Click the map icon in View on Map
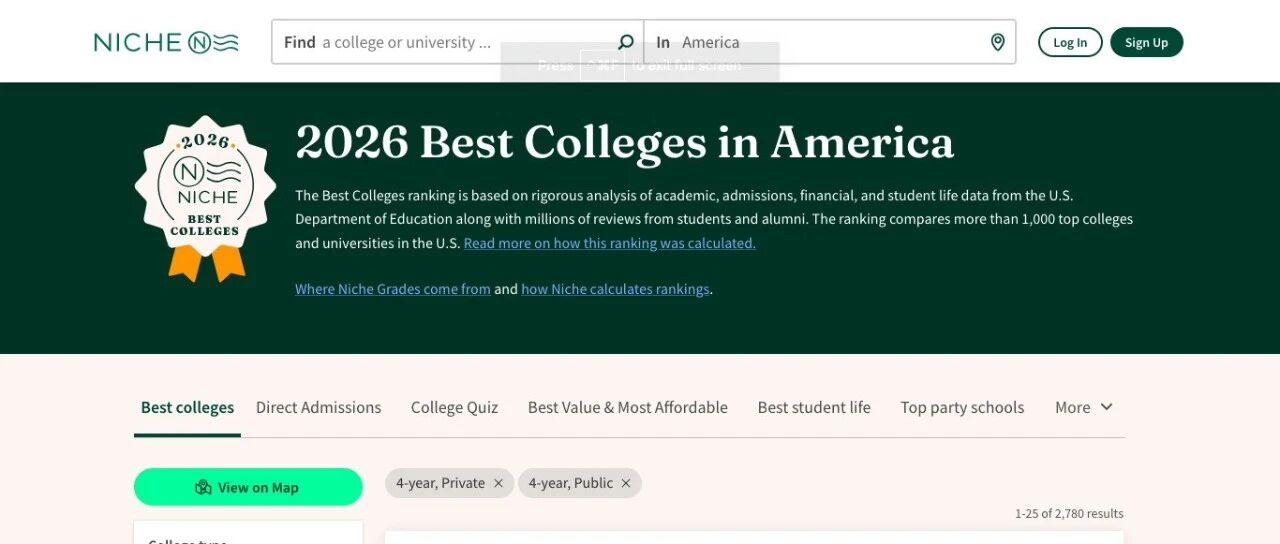Viewport: 1280px width, 544px height. click(x=204, y=487)
